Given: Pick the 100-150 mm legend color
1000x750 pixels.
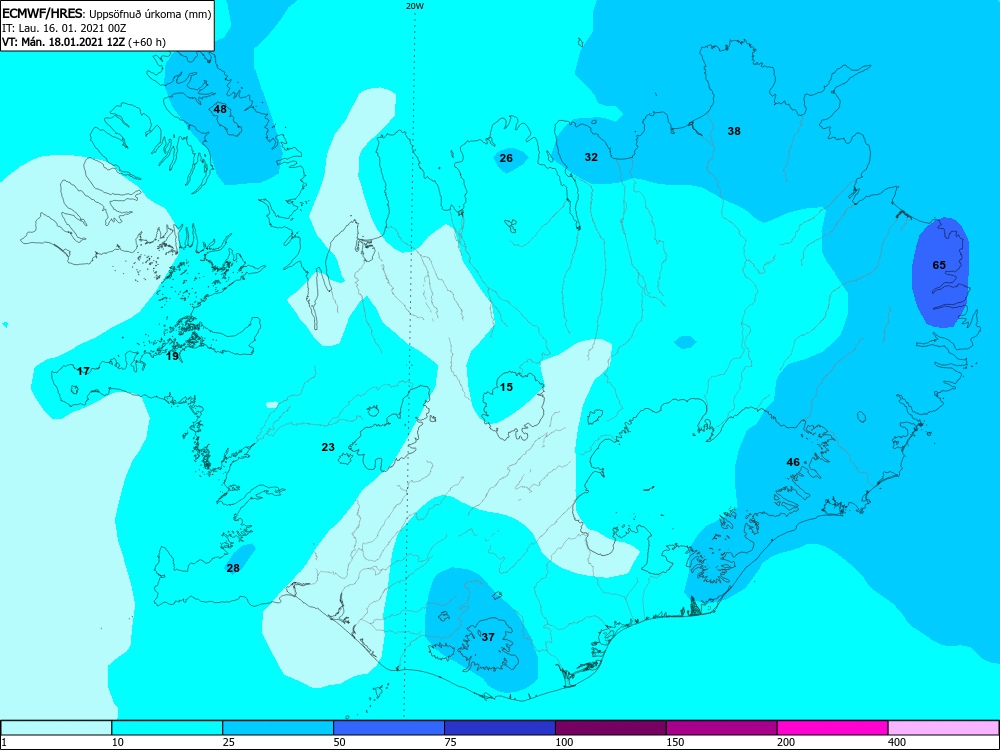Looking at the screenshot, I should 611,728.
